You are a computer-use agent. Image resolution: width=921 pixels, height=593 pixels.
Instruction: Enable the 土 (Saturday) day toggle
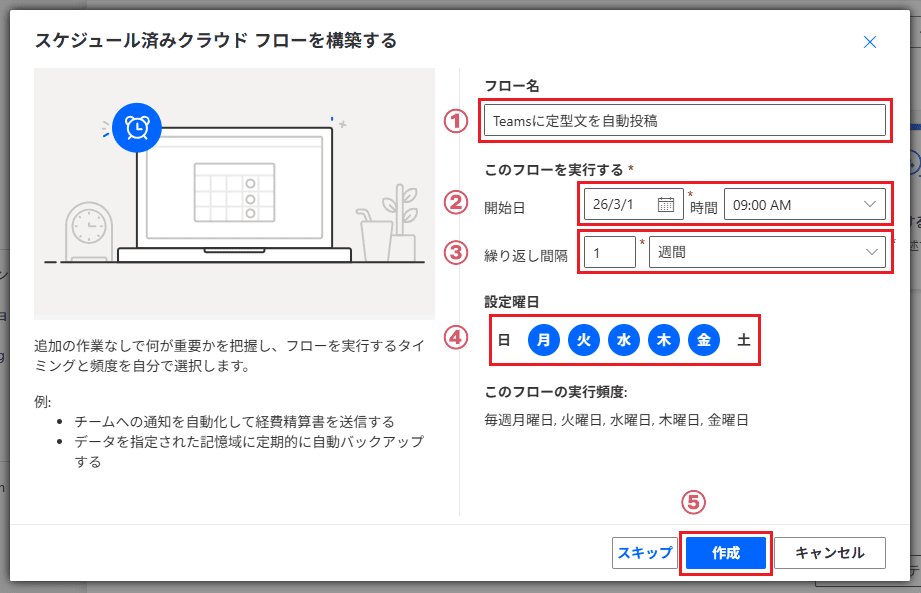[744, 340]
